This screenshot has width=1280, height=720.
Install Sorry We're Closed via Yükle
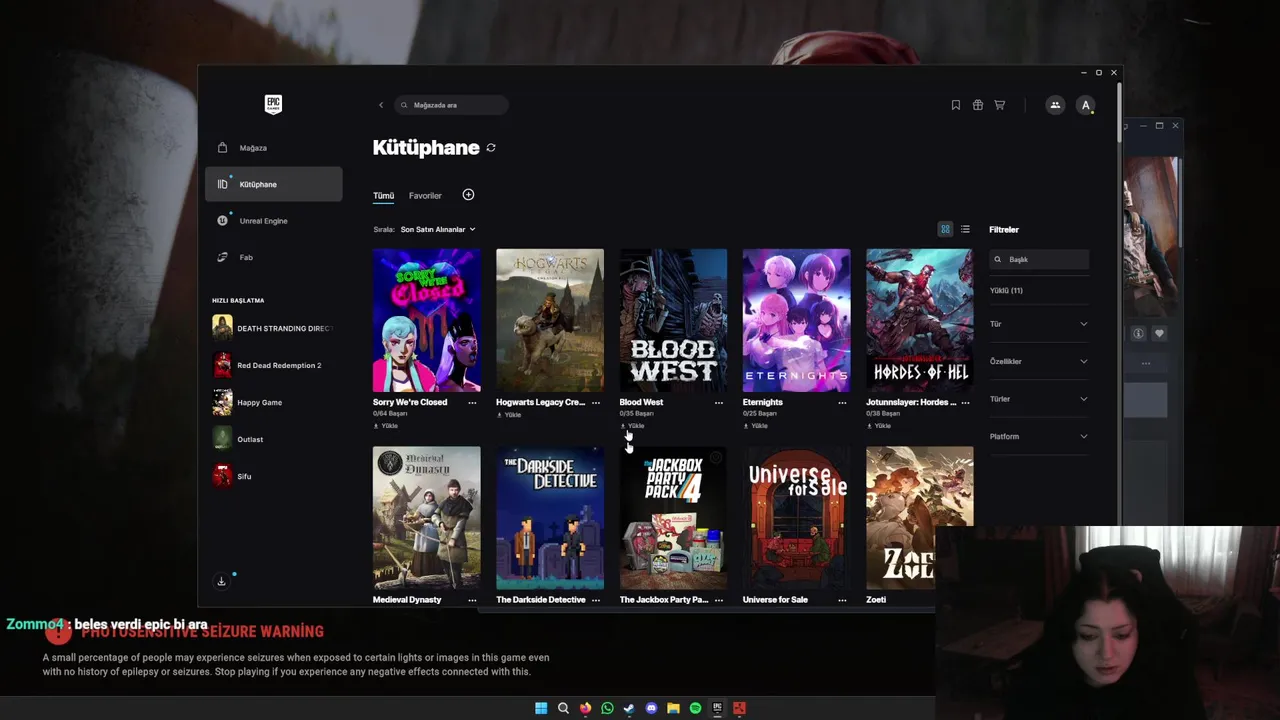(386, 426)
